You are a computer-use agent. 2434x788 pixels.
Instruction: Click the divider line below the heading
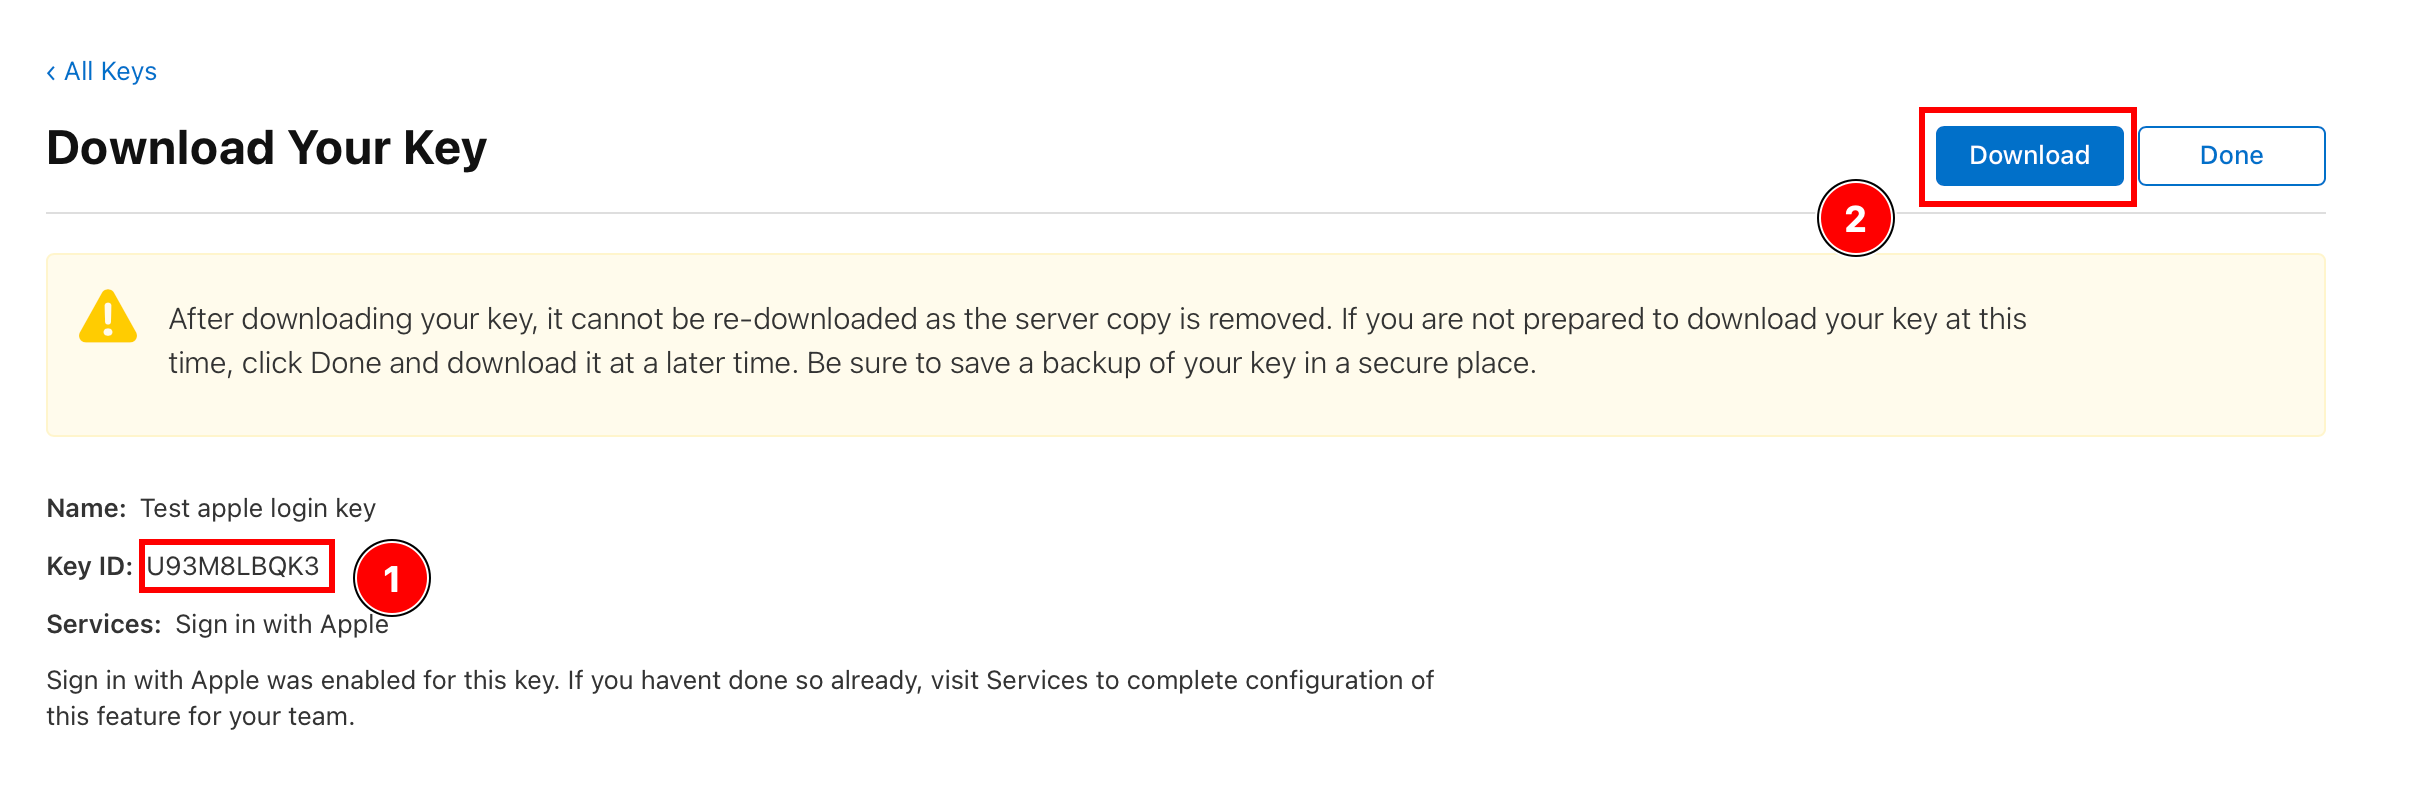click(1200, 211)
